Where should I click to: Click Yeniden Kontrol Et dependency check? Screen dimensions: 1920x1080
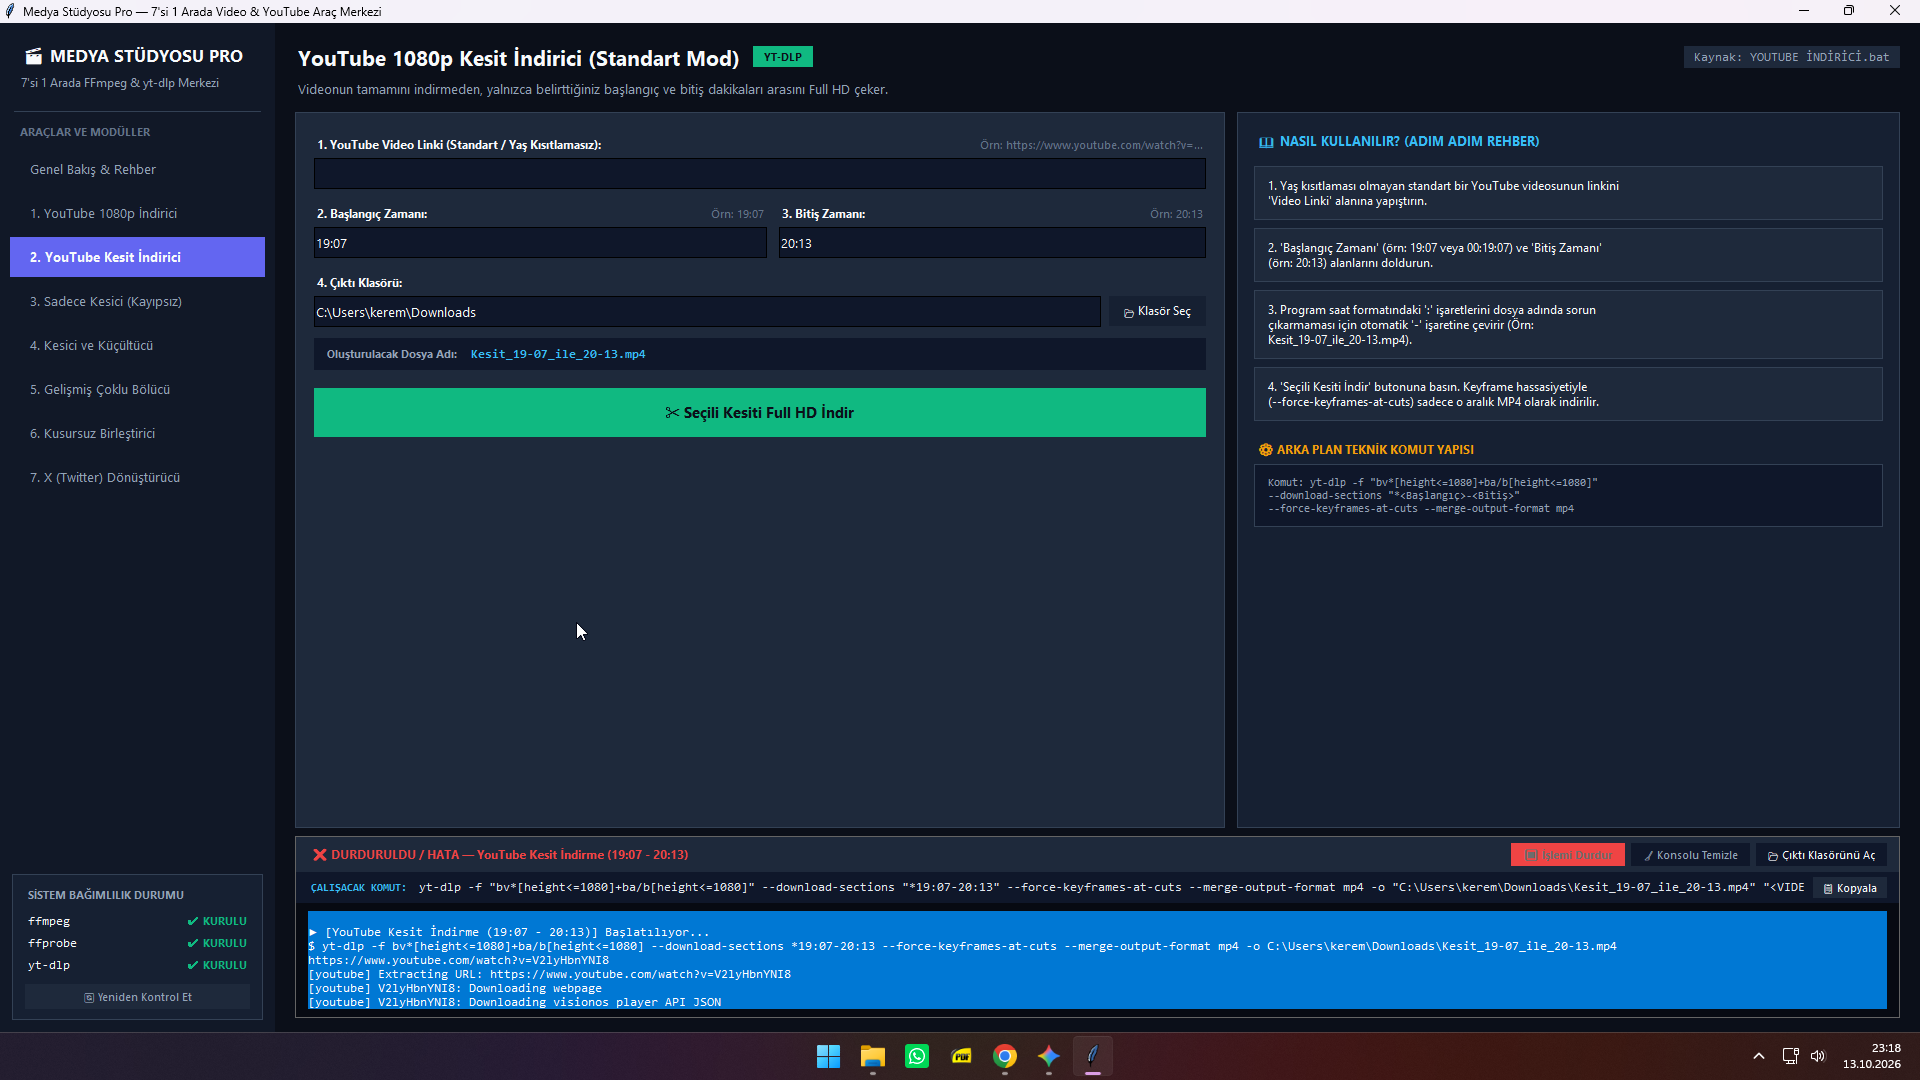[137, 997]
